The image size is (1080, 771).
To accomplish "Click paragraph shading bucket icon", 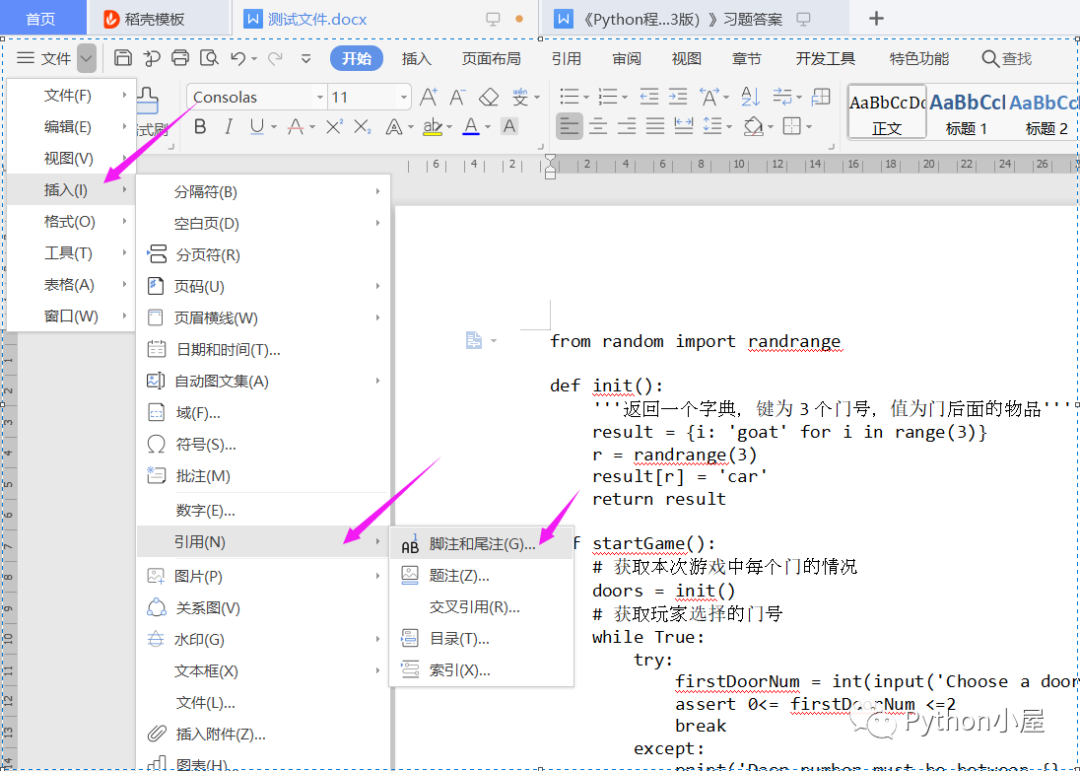I will point(753,127).
